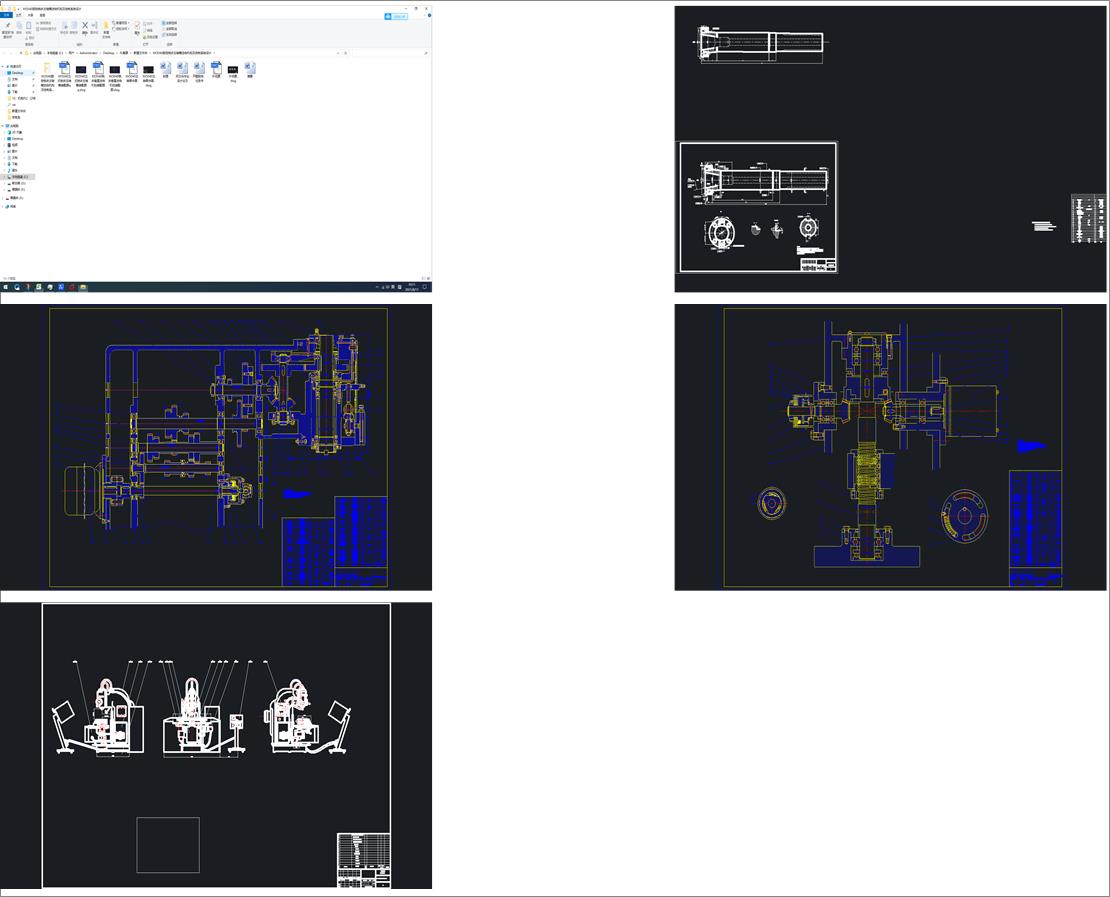Click the large icons view toggle at bottom right of Explorer
This screenshot has height=897, width=1110.
(430, 278)
